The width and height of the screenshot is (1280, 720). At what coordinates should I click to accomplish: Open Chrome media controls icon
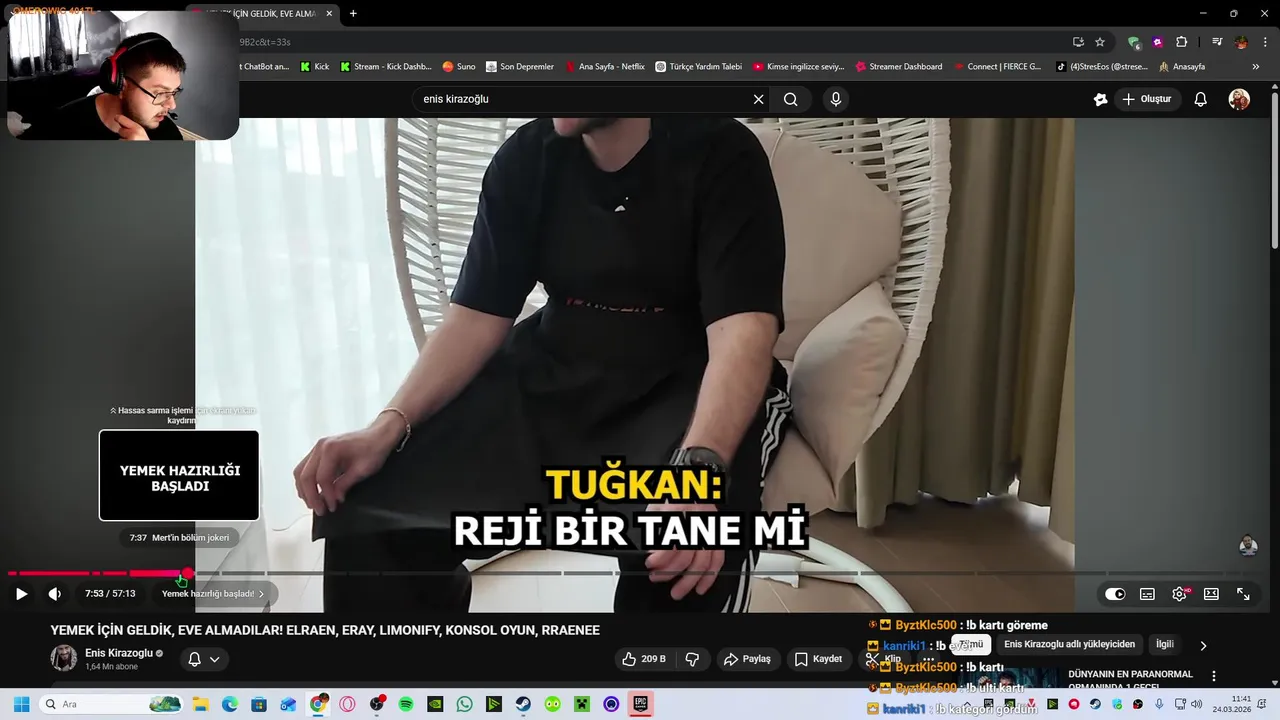(x=1217, y=42)
